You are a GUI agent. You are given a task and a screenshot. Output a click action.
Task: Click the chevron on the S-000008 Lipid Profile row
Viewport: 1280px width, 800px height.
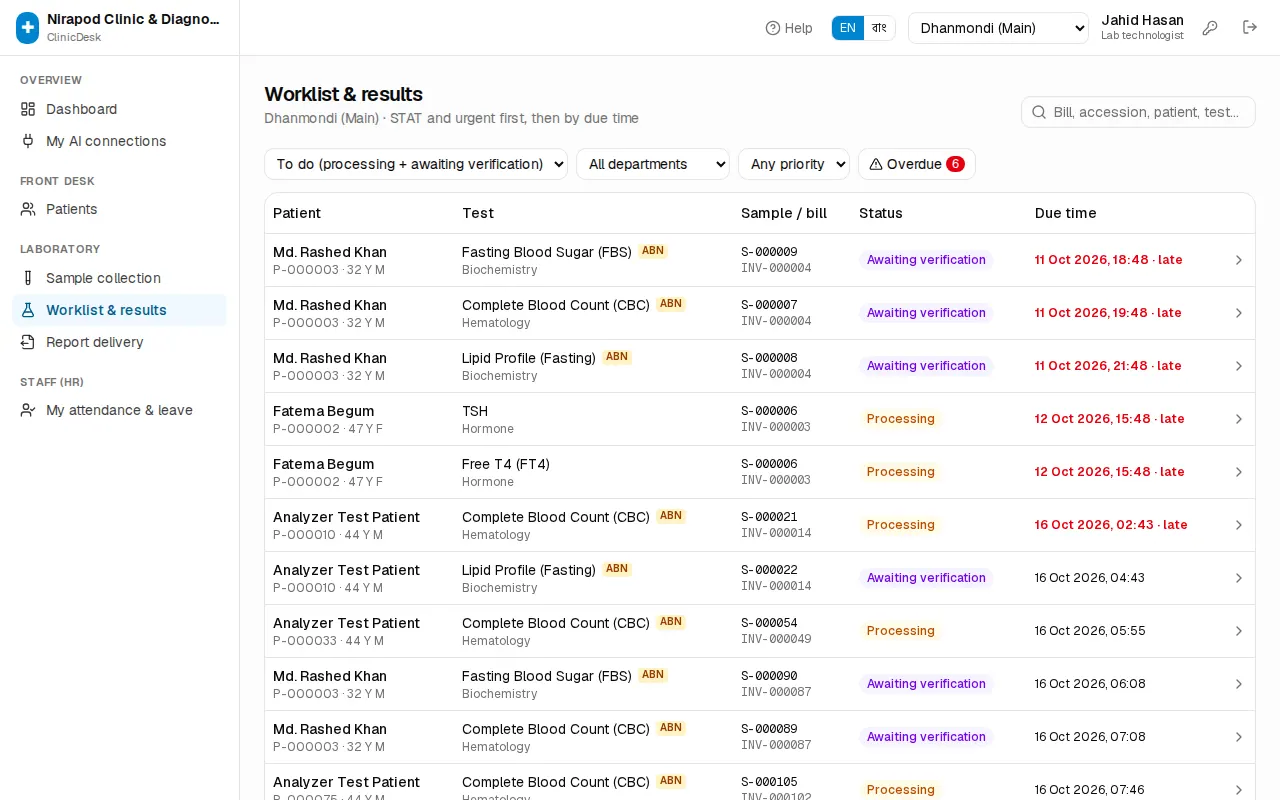point(1239,366)
